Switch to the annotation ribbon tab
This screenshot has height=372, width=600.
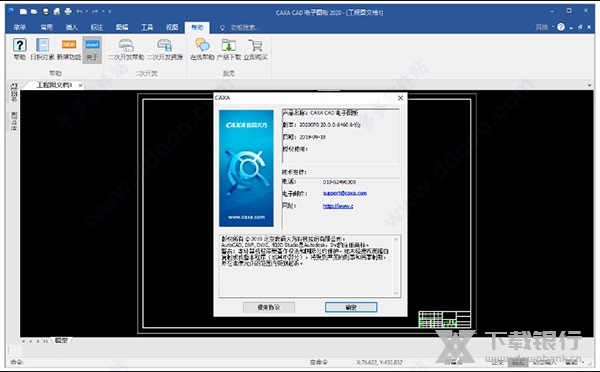[96, 27]
